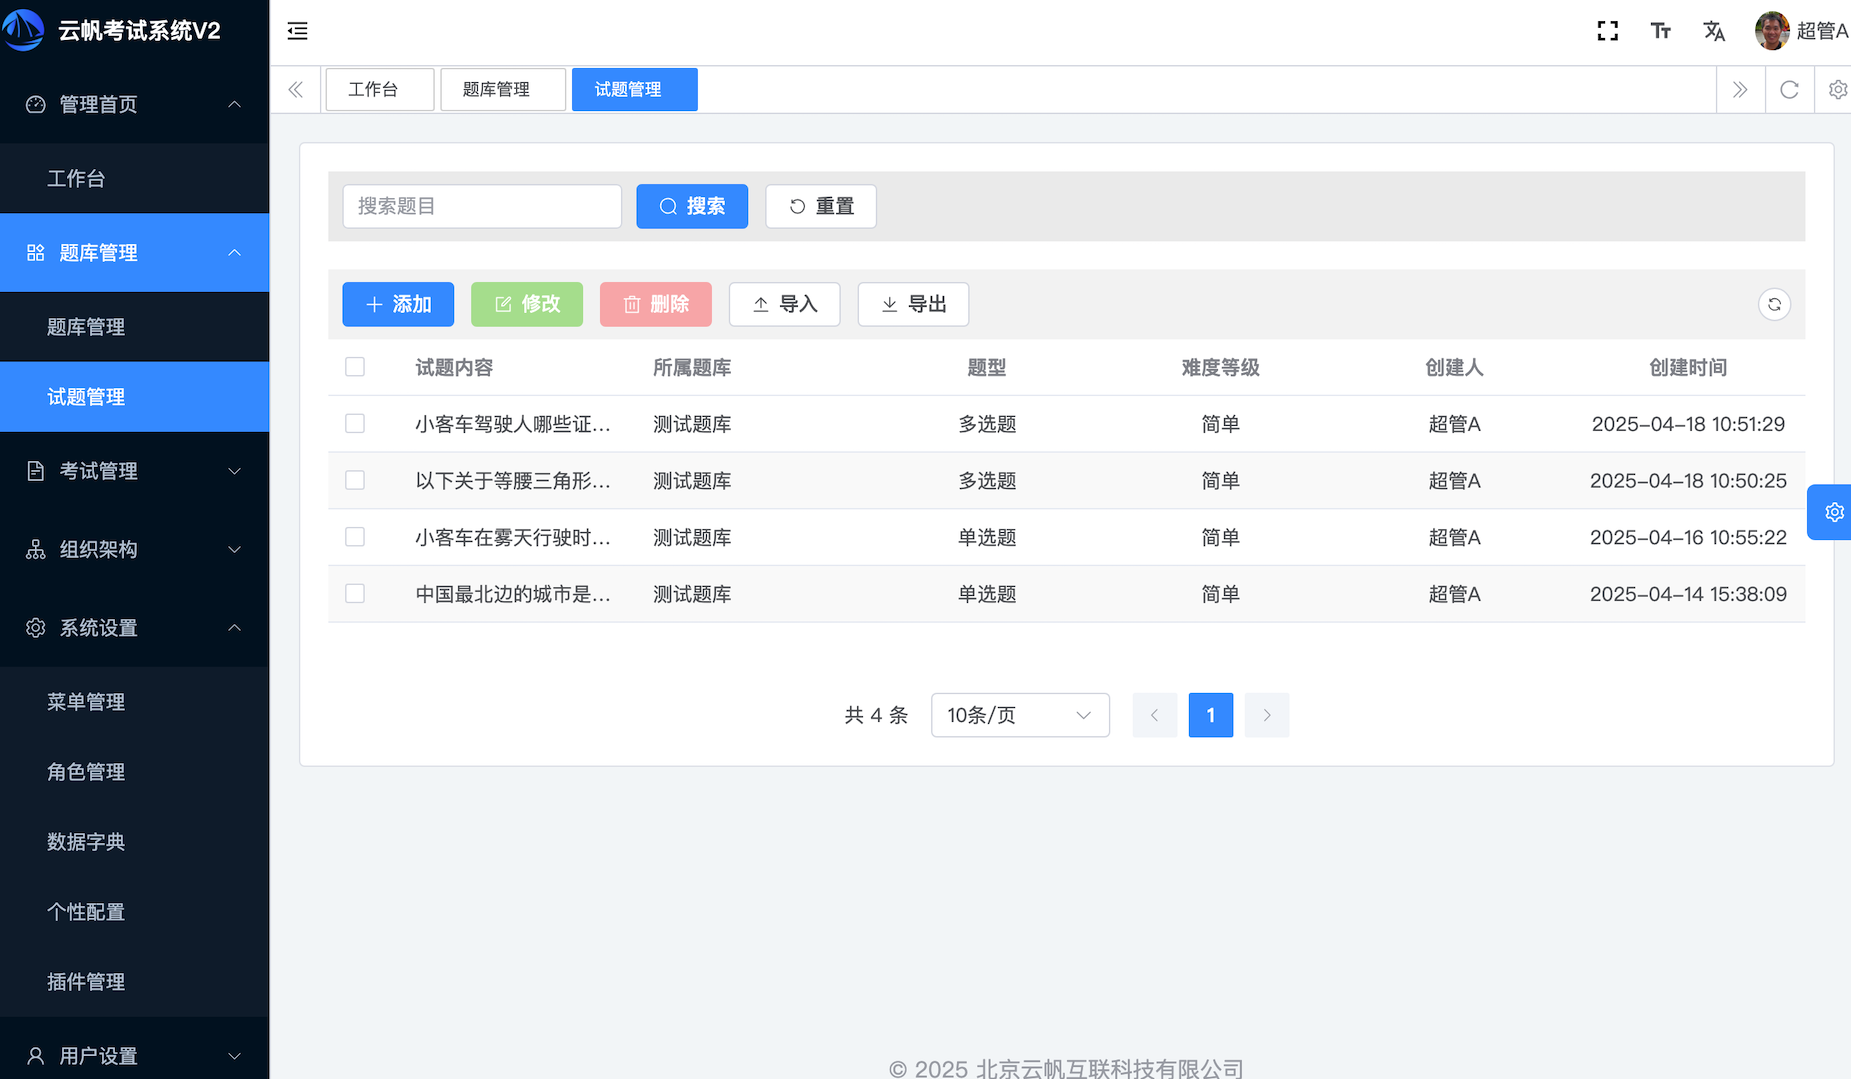Switch to the 工作台 tab

(379, 89)
